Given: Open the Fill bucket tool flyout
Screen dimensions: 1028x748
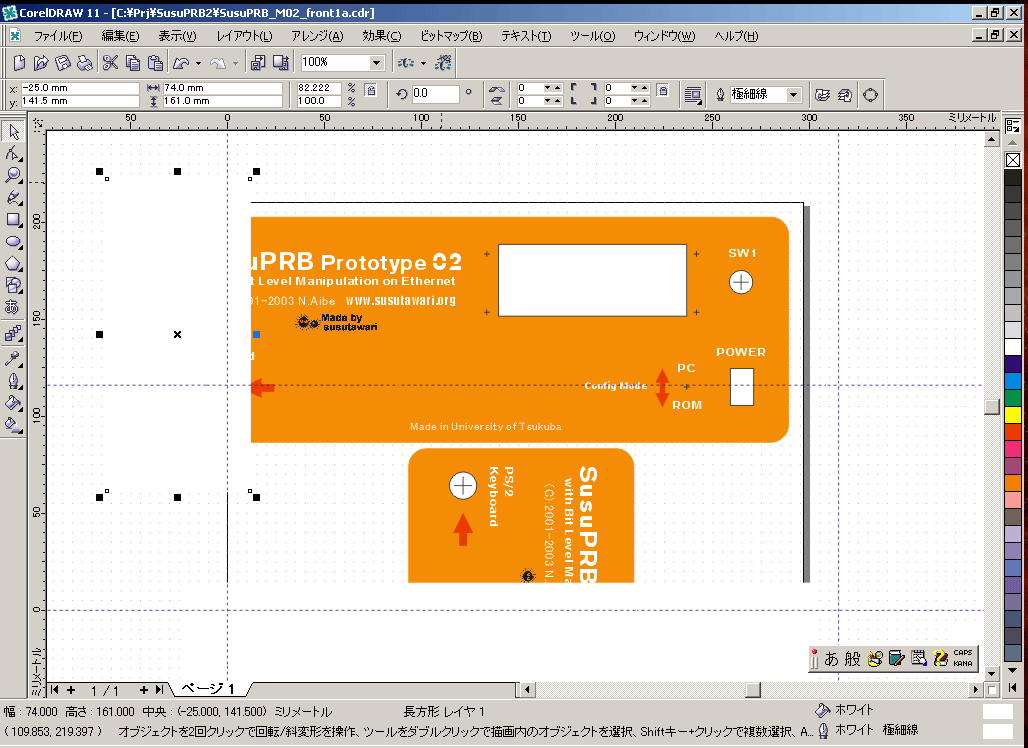Looking at the screenshot, I should pos(13,403).
